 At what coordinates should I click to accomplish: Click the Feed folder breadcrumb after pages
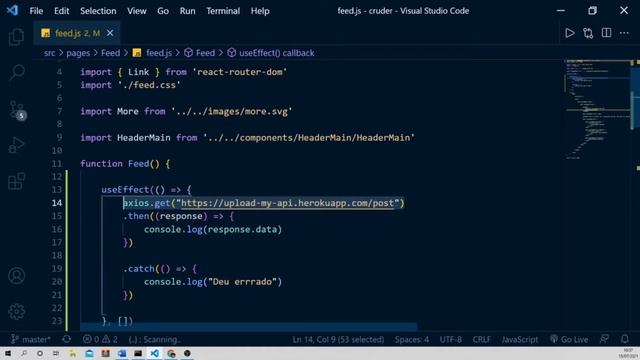point(111,53)
